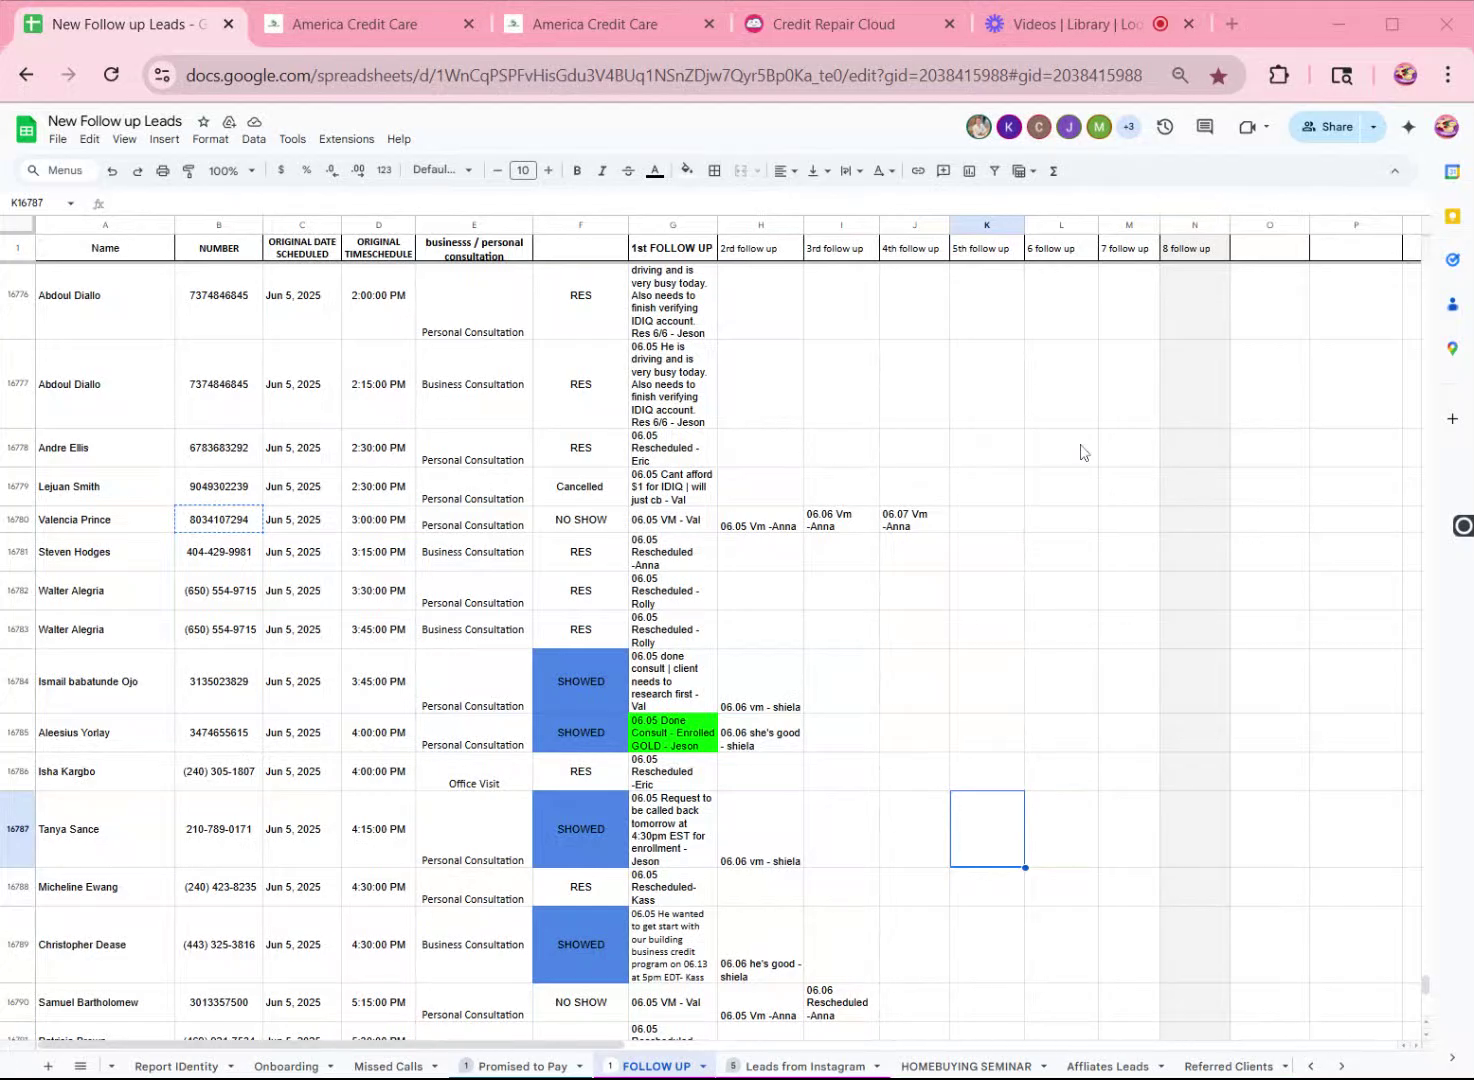Viewport: 1474px width, 1080px height.
Task: Create a filter with funnel icon
Action: pyautogui.click(x=994, y=171)
